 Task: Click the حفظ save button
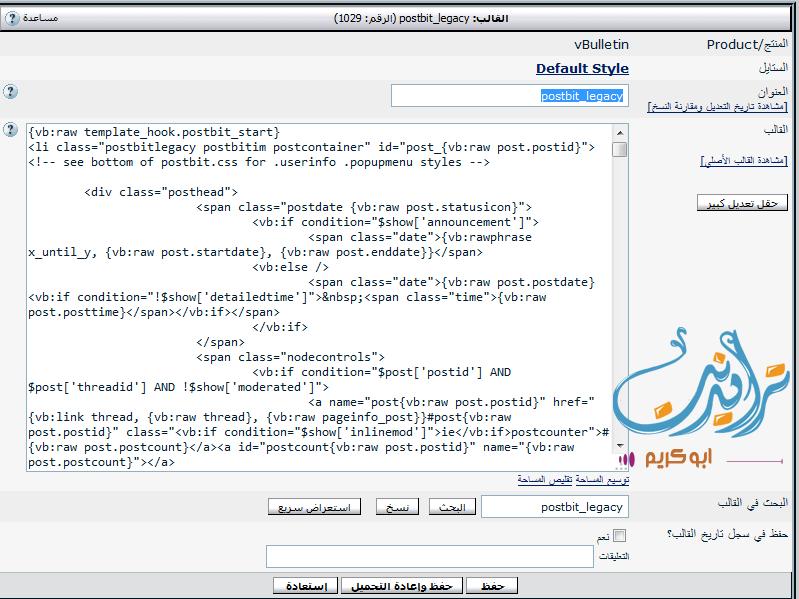(492, 585)
